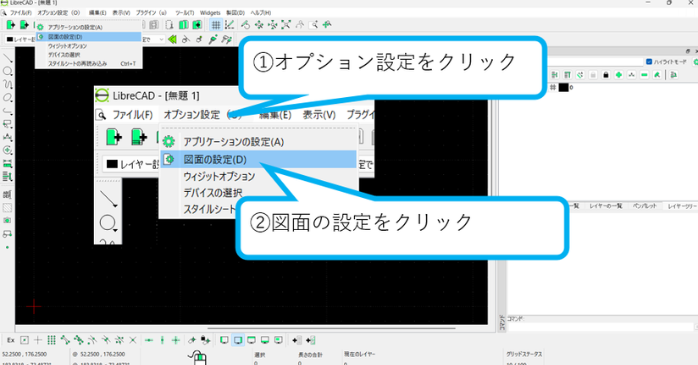Image resolution: width=698 pixels, height=365 pixels.
Task: Toggle Snap on Endpoints icon
Action: [x=65, y=340]
